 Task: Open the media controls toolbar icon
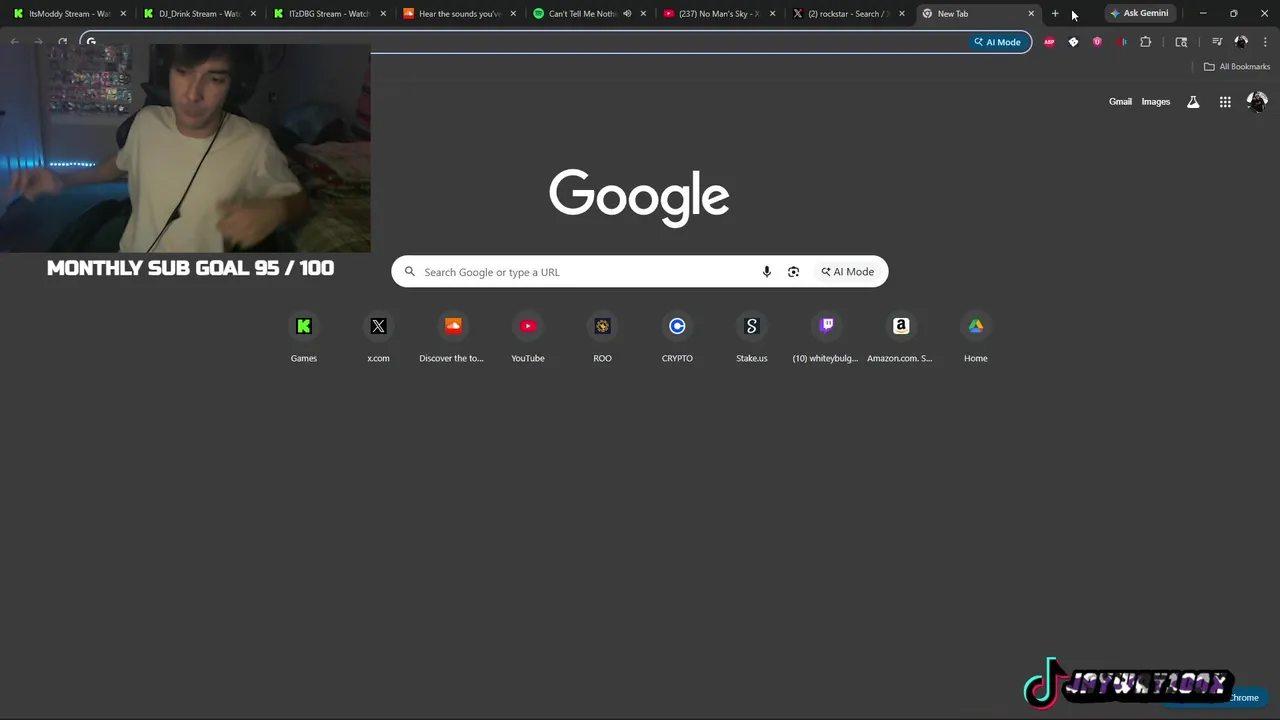click(1217, 42)
